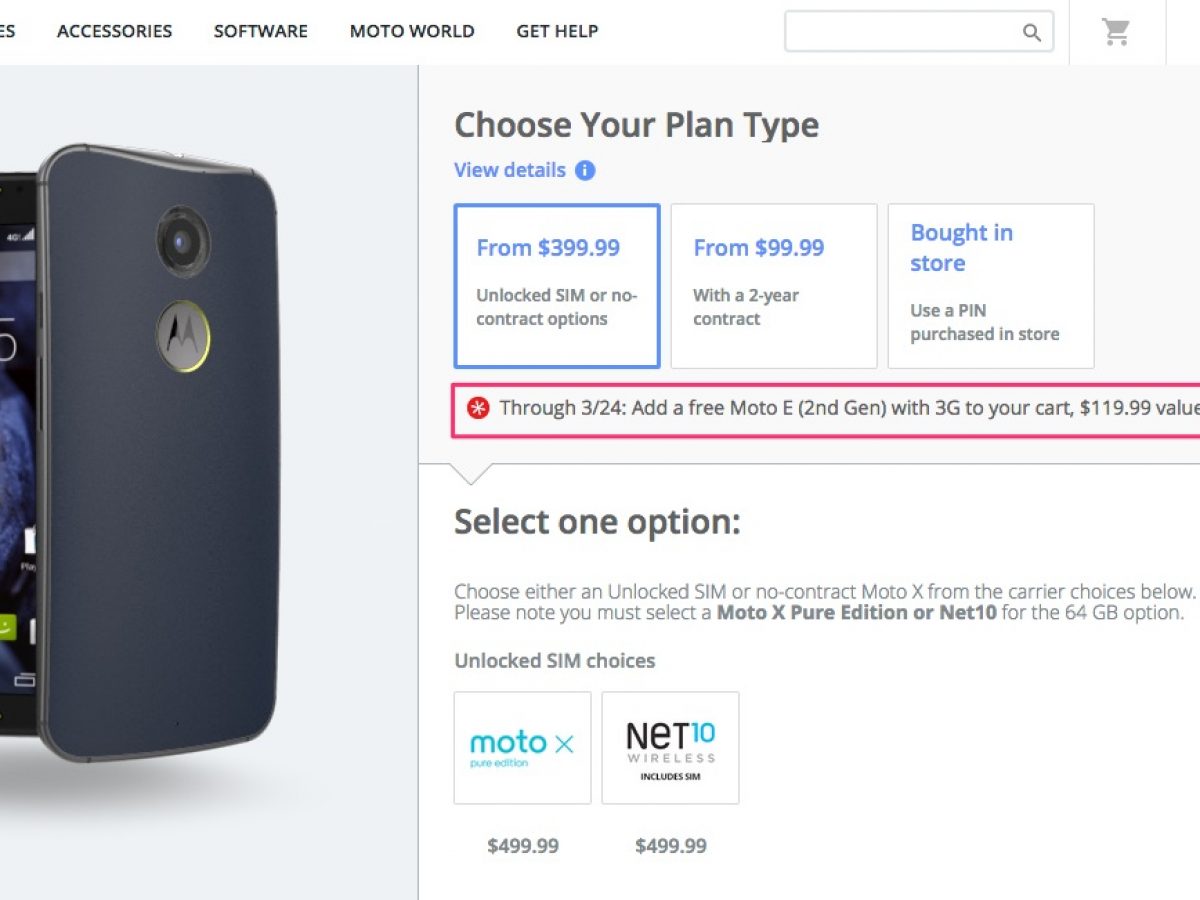Click the phone's rear camera lens
The image size is (1200, 900).
183,236
